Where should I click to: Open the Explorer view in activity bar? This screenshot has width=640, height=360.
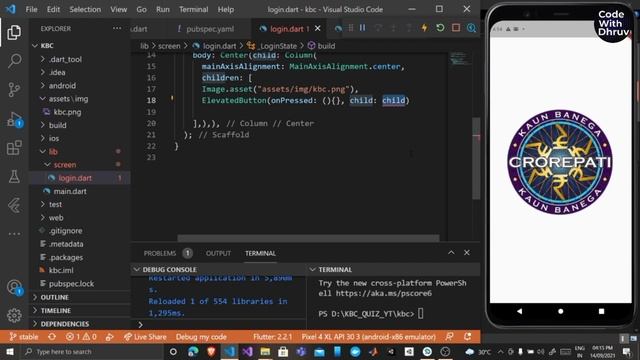14,33
